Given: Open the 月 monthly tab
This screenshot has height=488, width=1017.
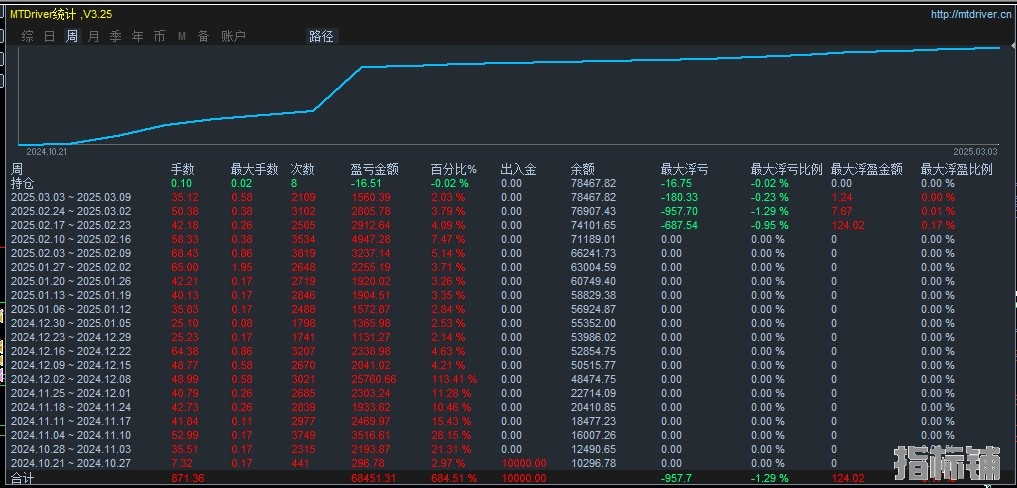Looking at the screenshot, I should coord(93,36).
